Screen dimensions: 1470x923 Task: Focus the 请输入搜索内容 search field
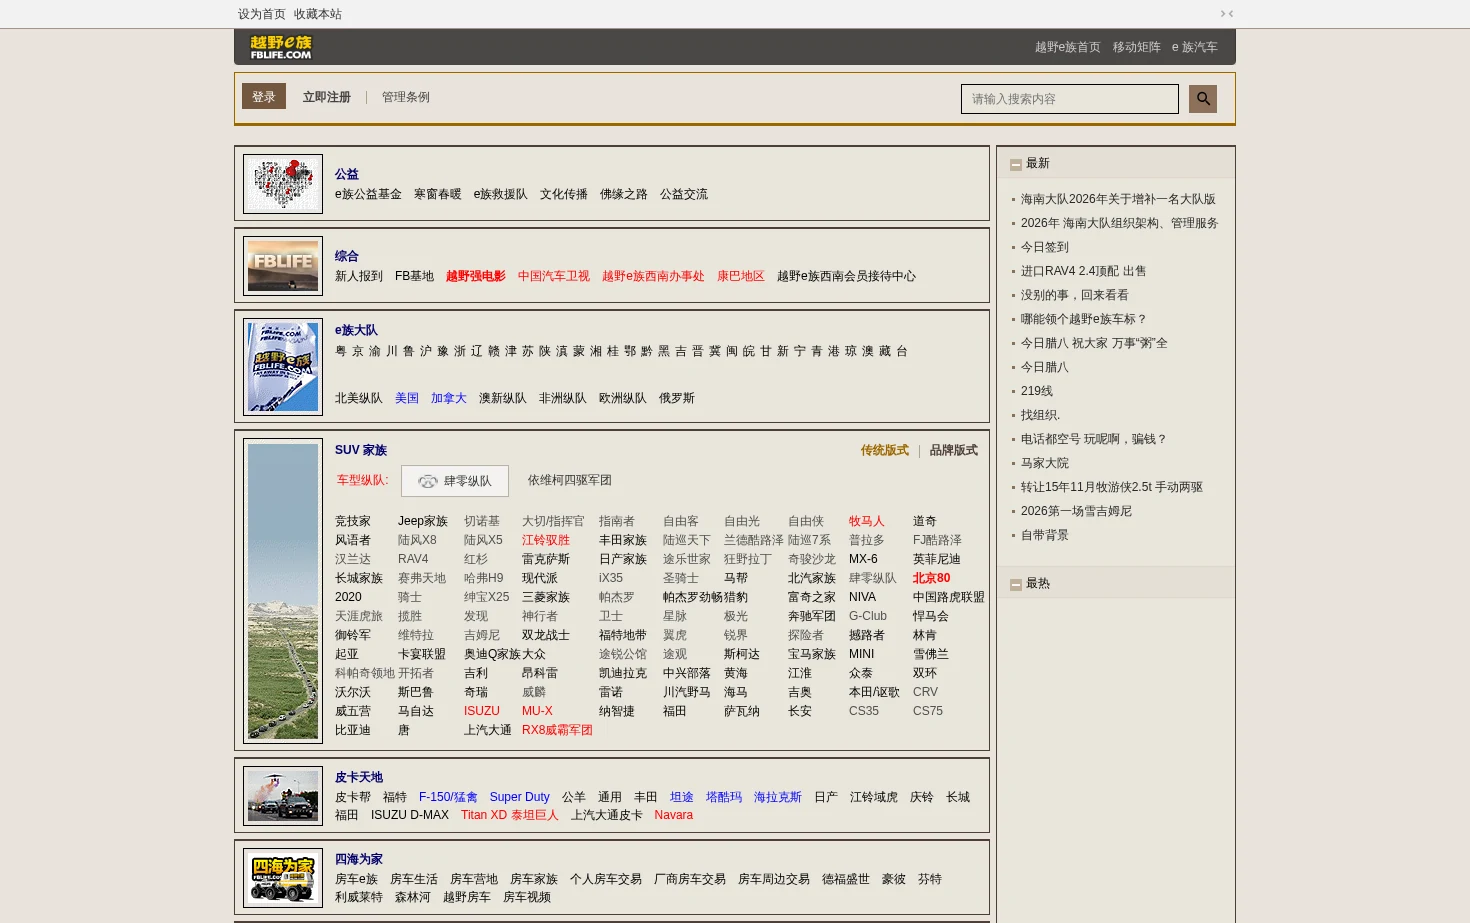(1070, 99)
